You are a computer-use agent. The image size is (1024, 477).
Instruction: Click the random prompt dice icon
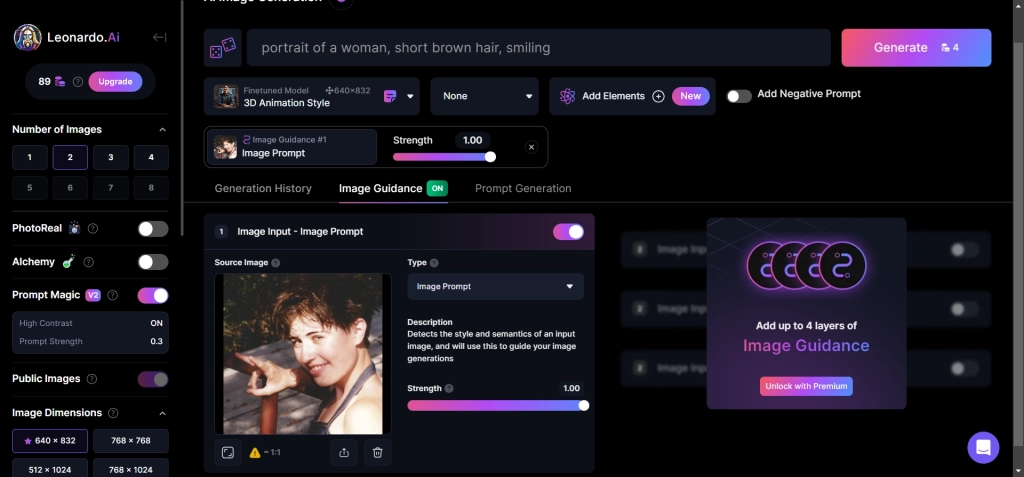point(223,48)
